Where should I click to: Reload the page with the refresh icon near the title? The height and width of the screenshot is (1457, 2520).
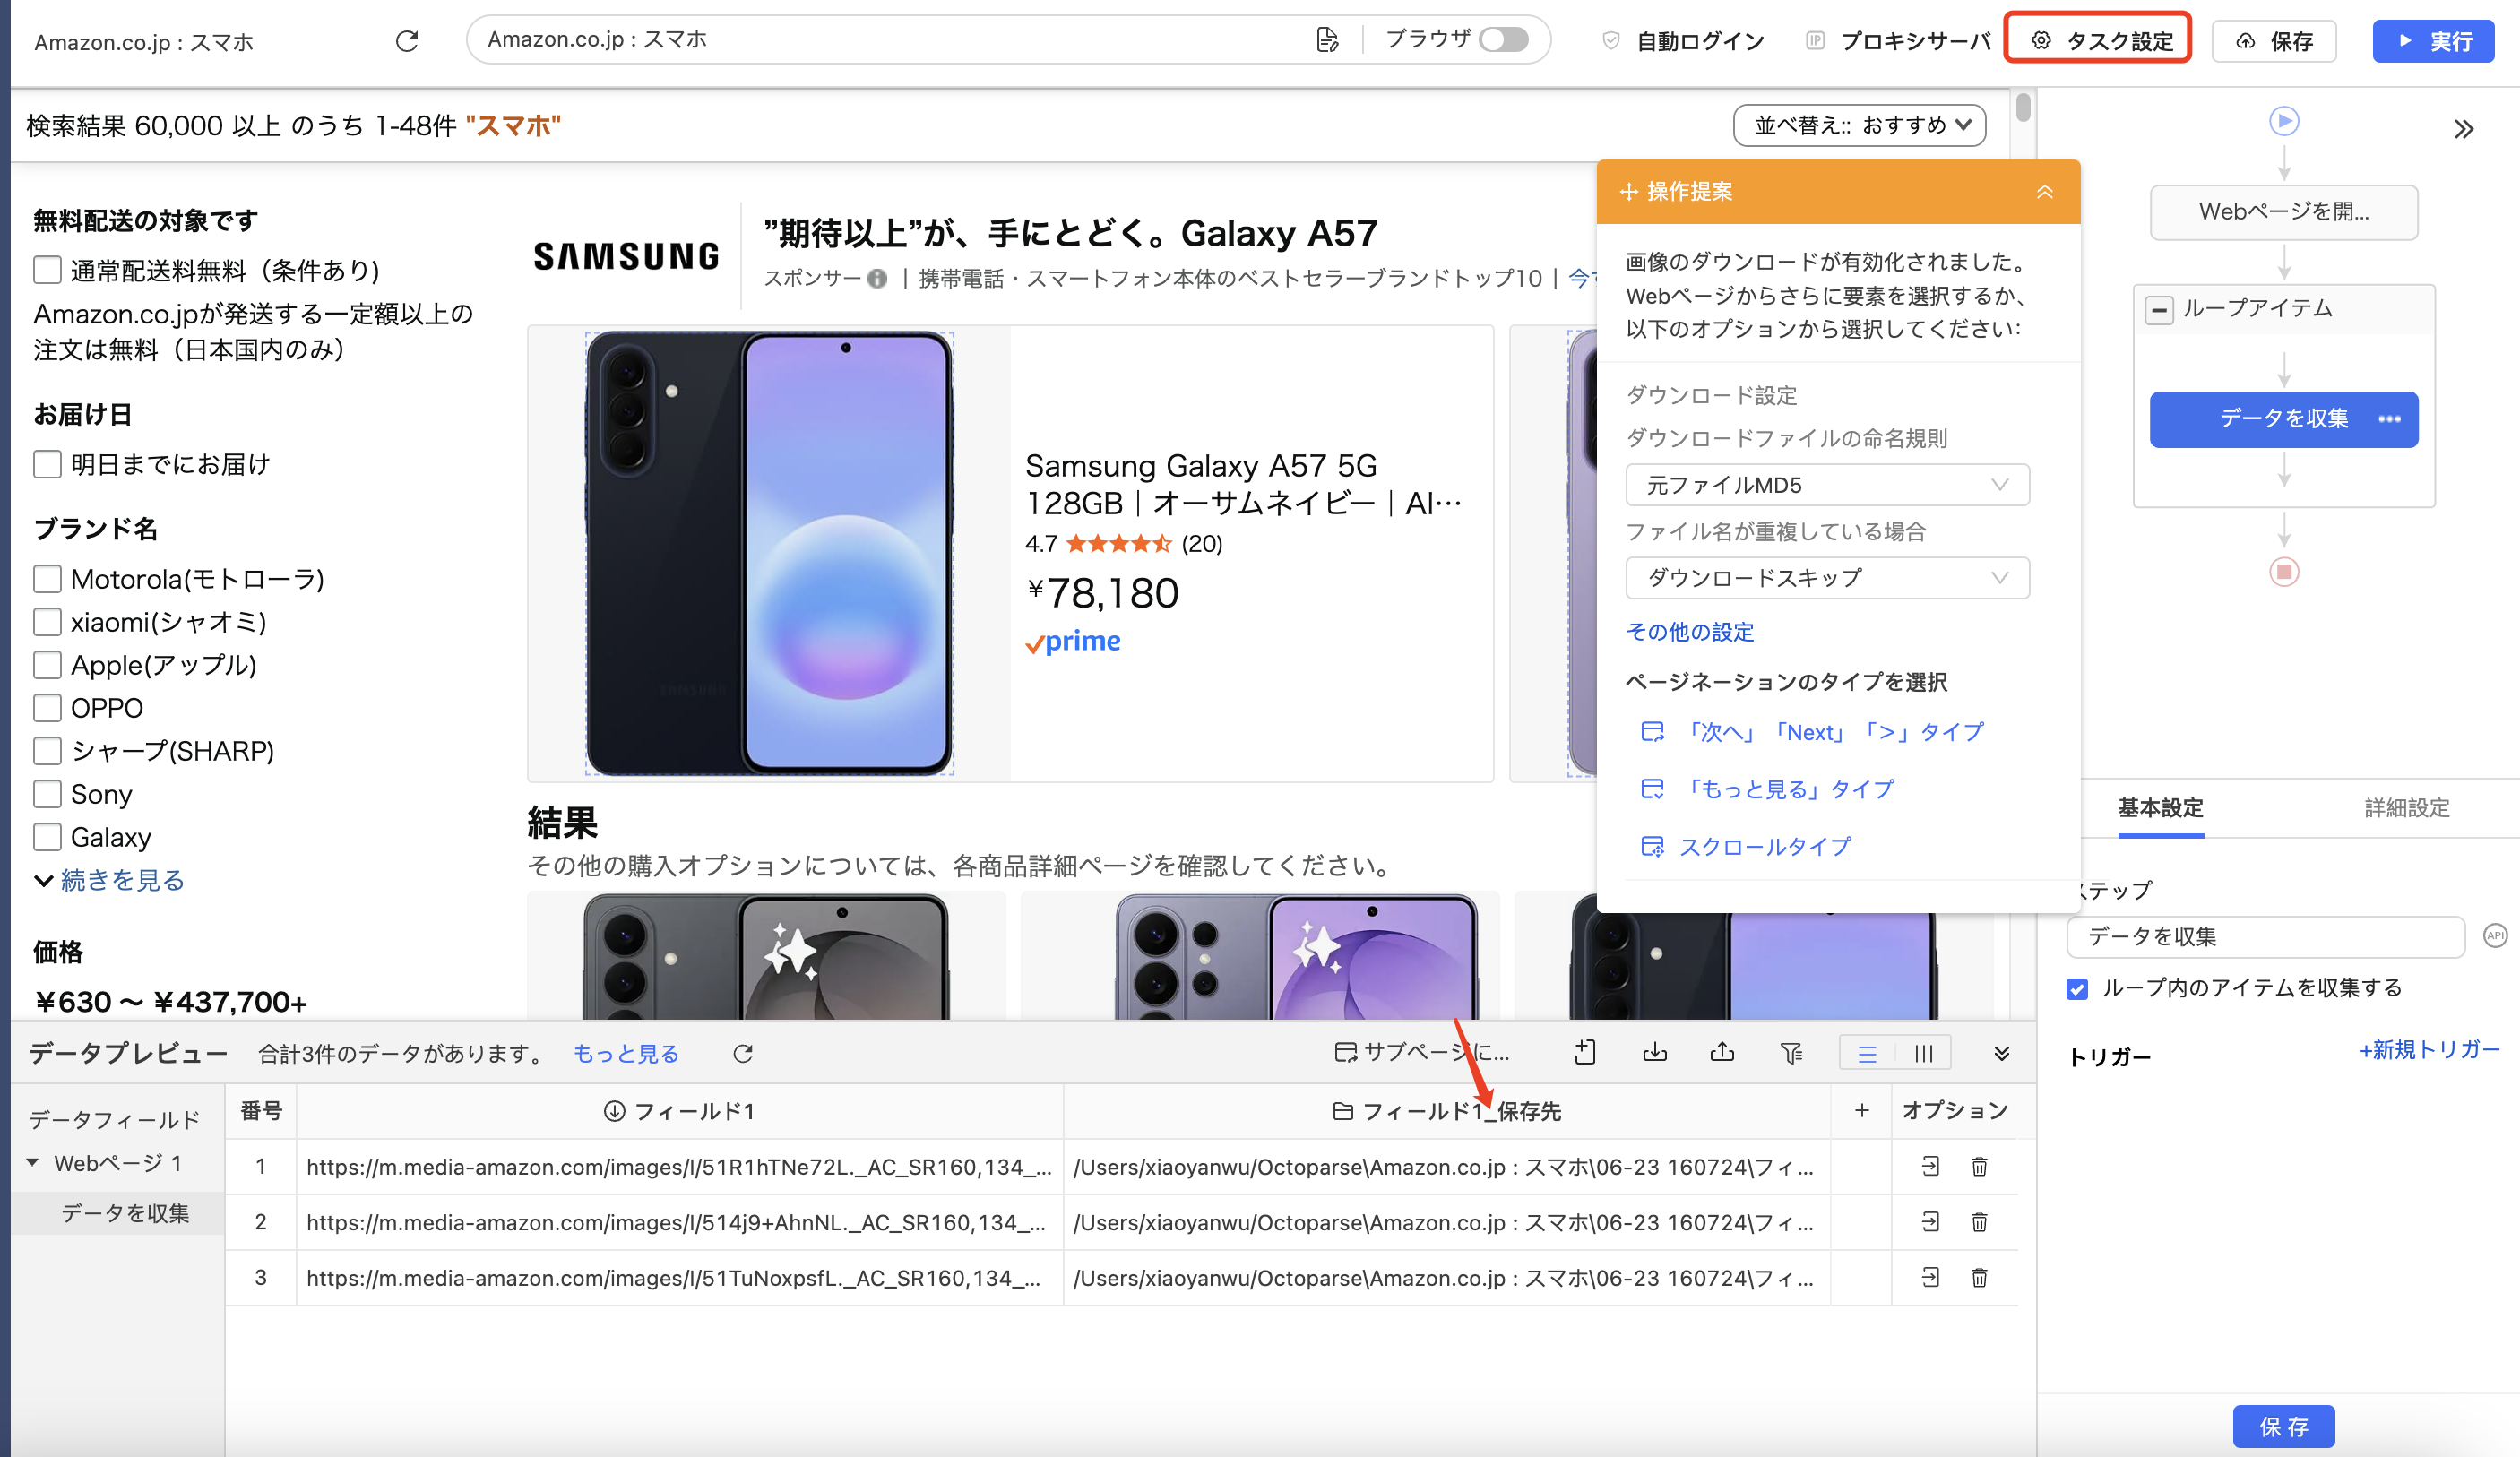pos(406,41)
